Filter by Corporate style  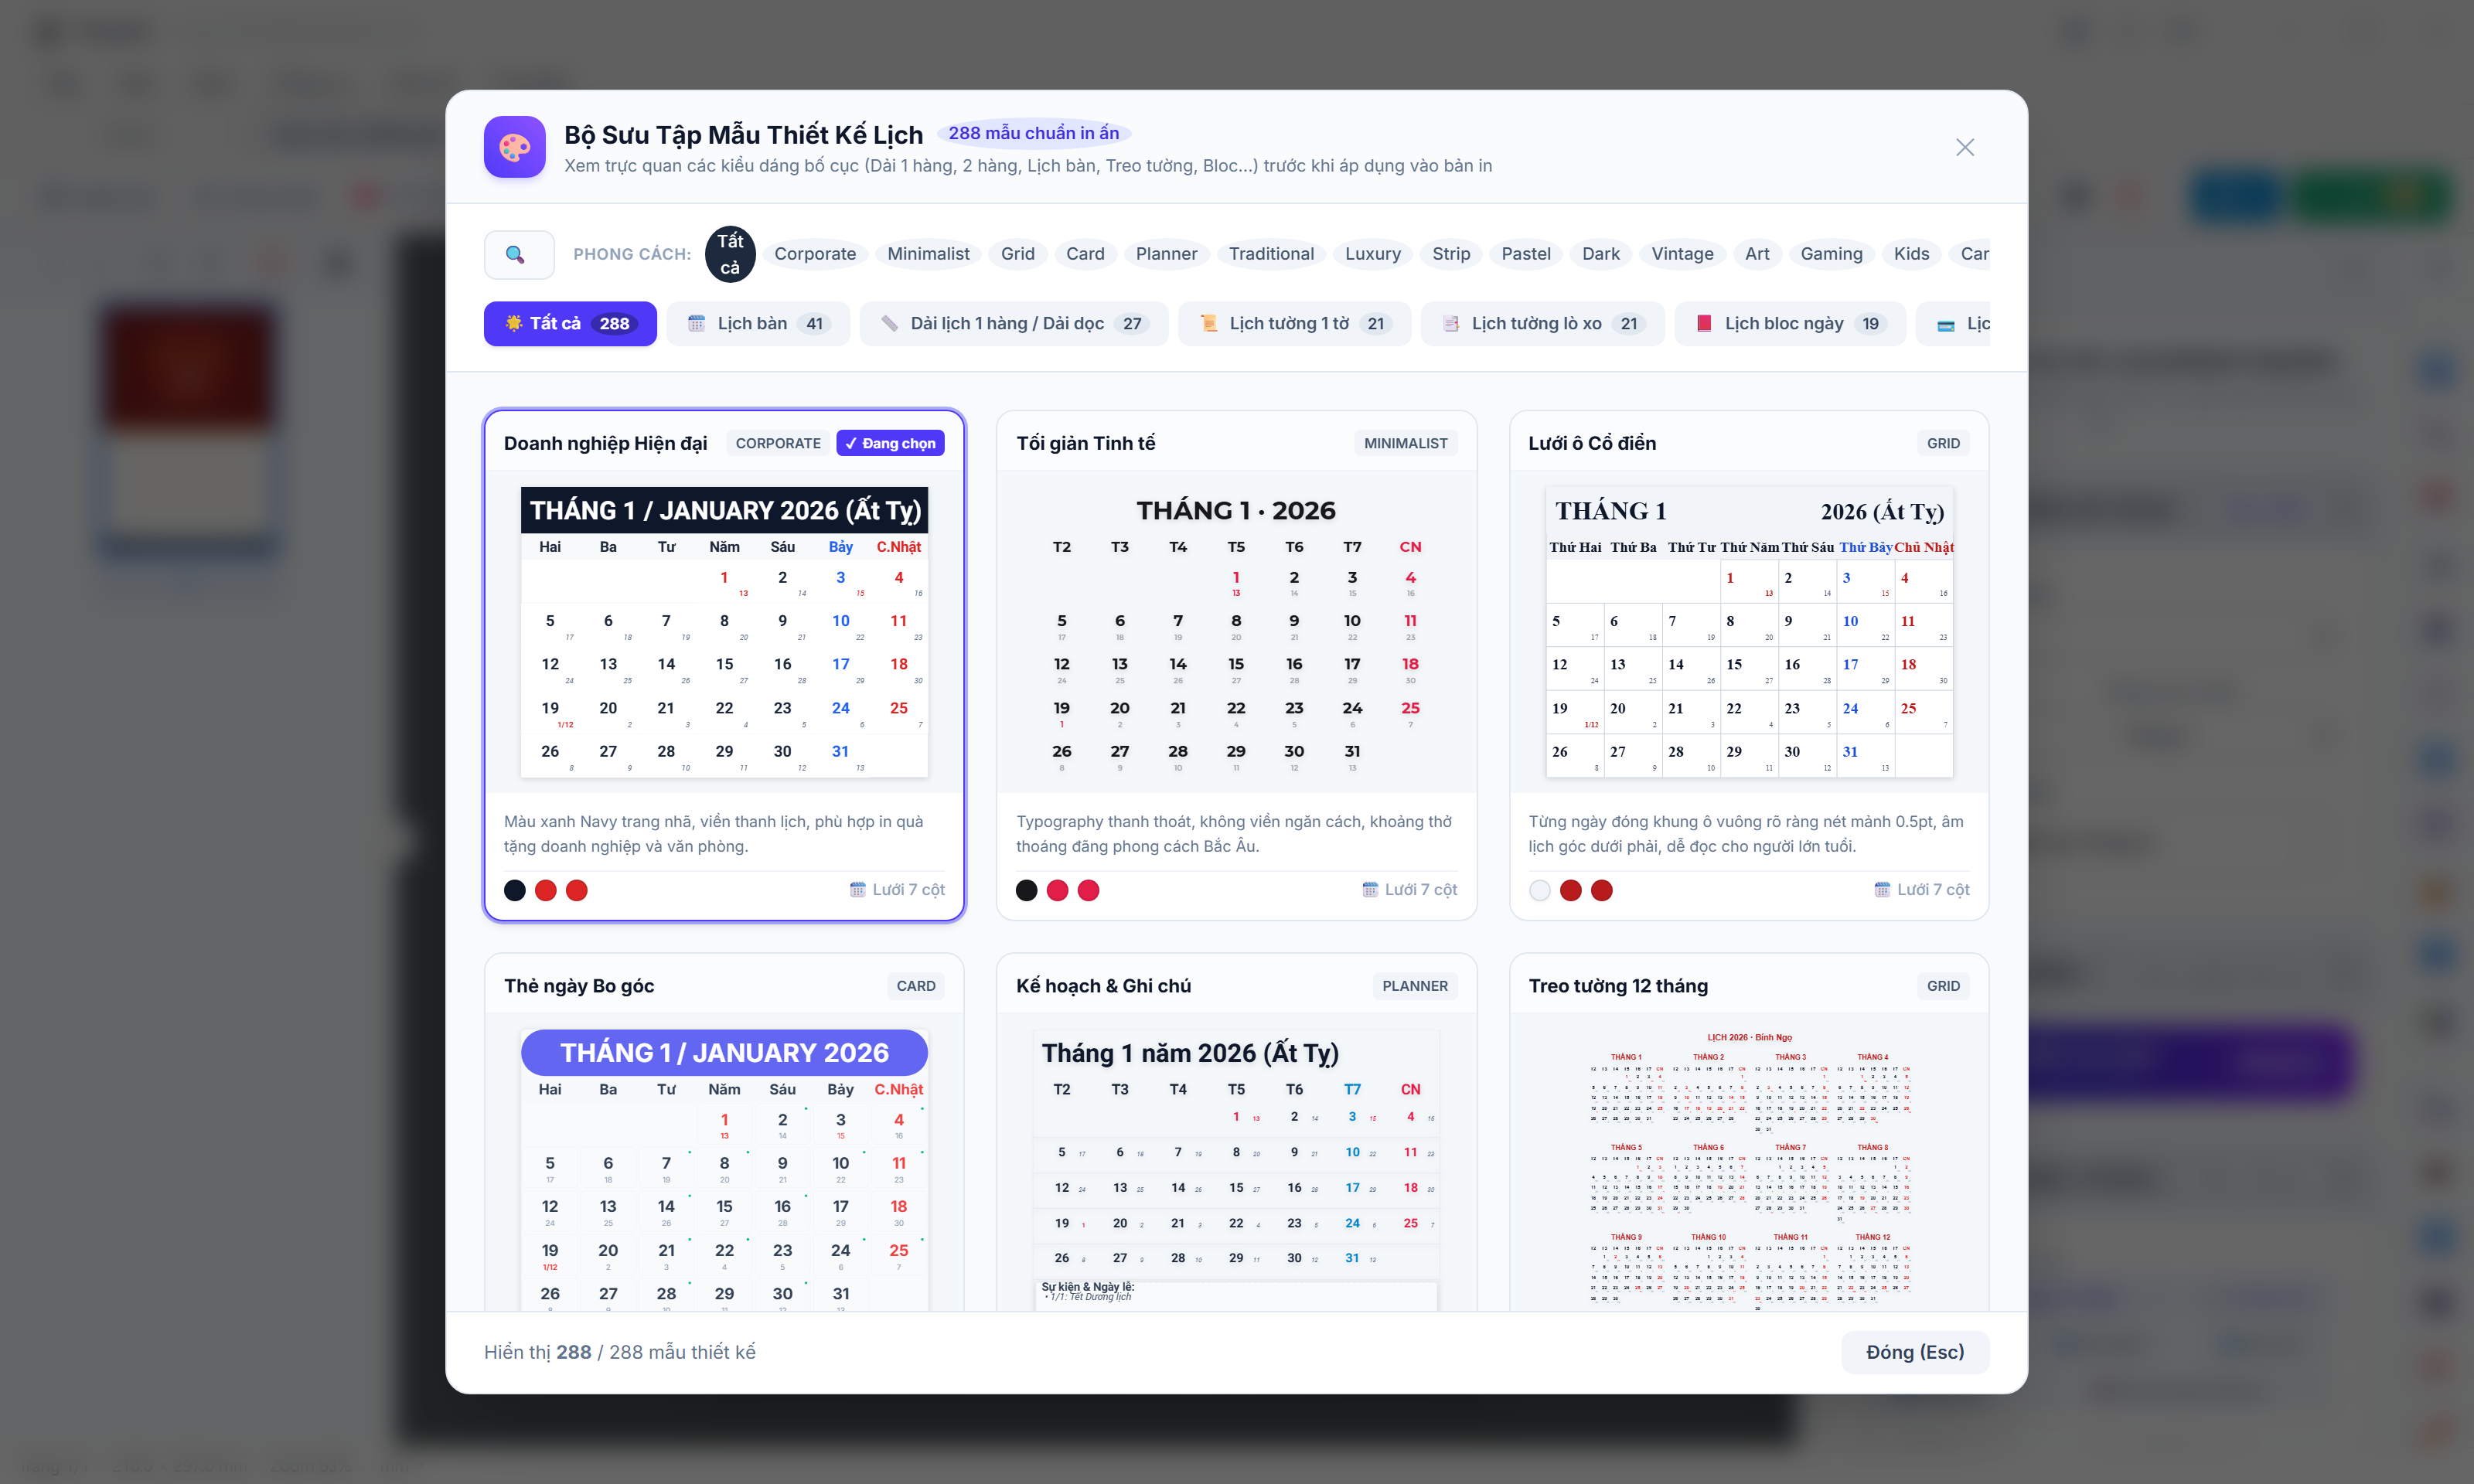[815, 254]
